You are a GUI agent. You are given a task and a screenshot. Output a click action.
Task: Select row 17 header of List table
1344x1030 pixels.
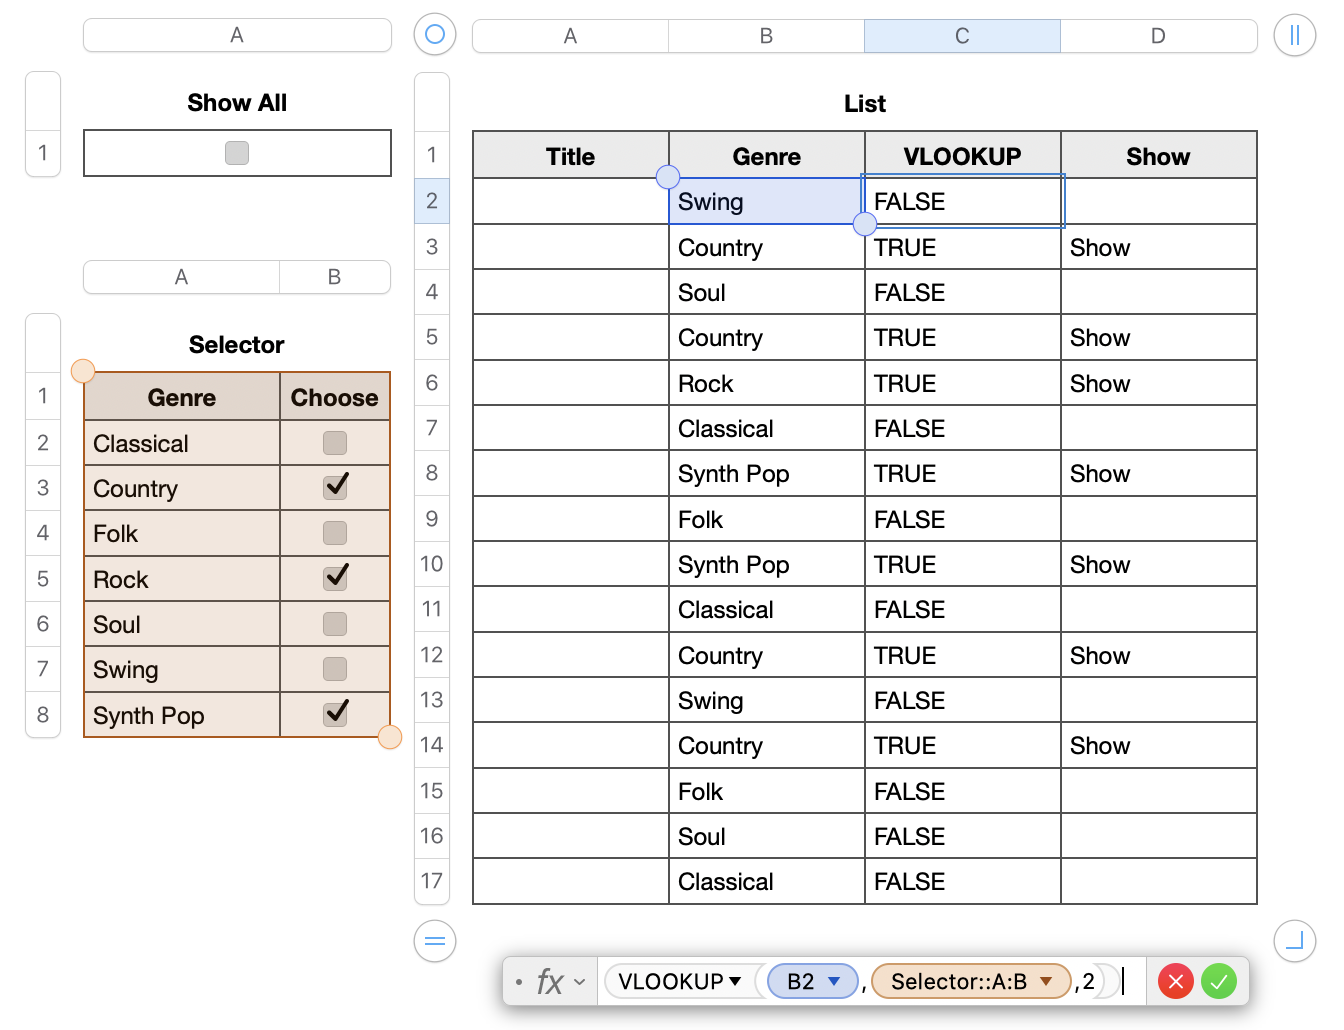point(432,881)
